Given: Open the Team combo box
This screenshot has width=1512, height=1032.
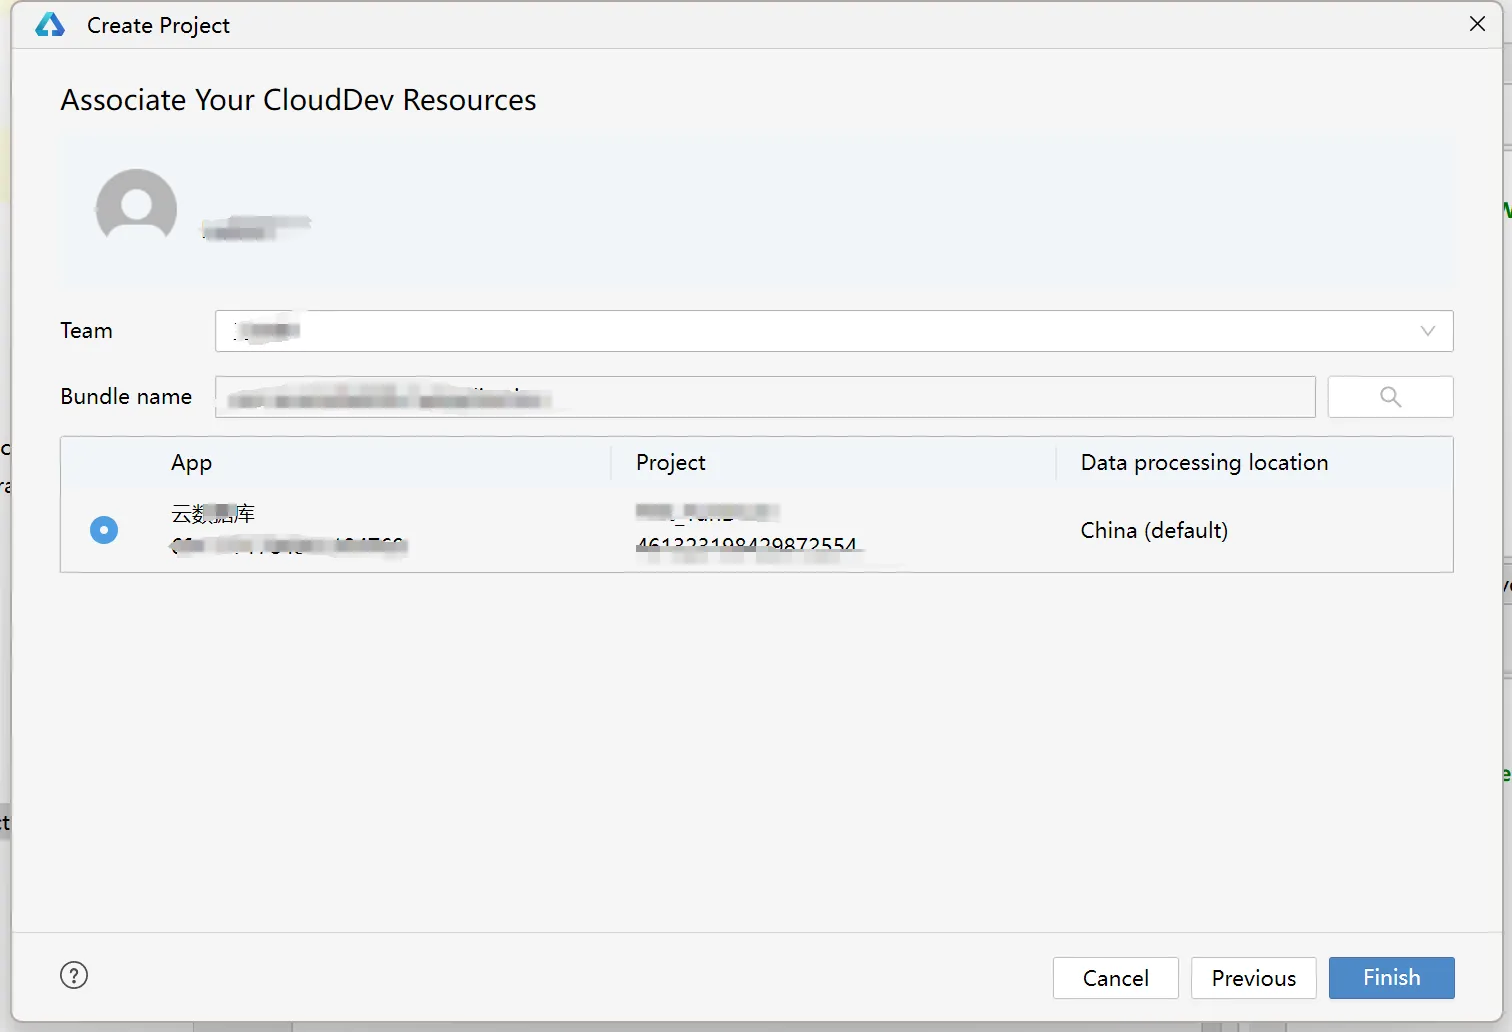Looking at the screenshot, I should point(834,331).
